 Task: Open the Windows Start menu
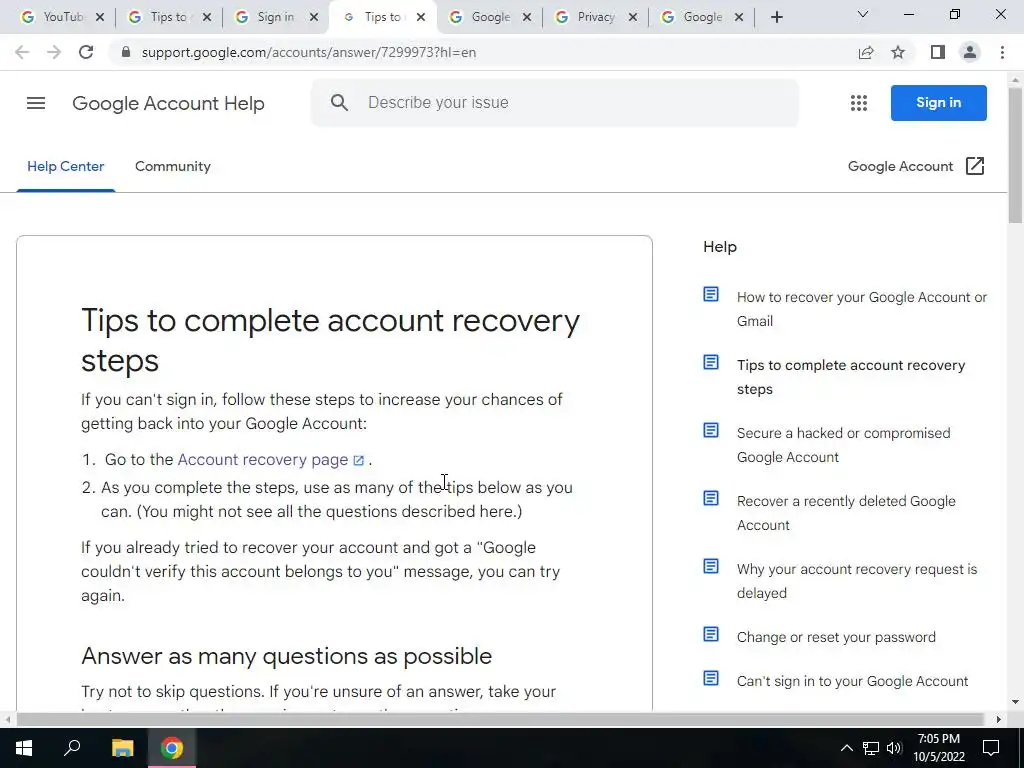tap(24, 748)
